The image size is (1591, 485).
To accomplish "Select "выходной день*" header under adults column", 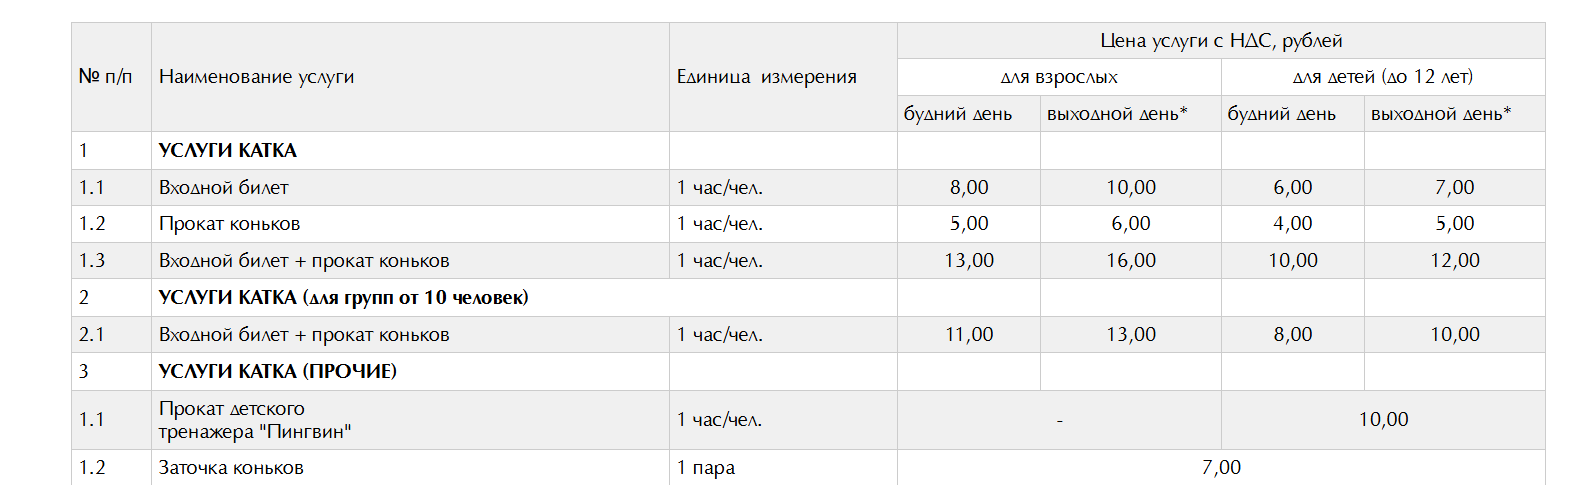I will (1117, 114).
